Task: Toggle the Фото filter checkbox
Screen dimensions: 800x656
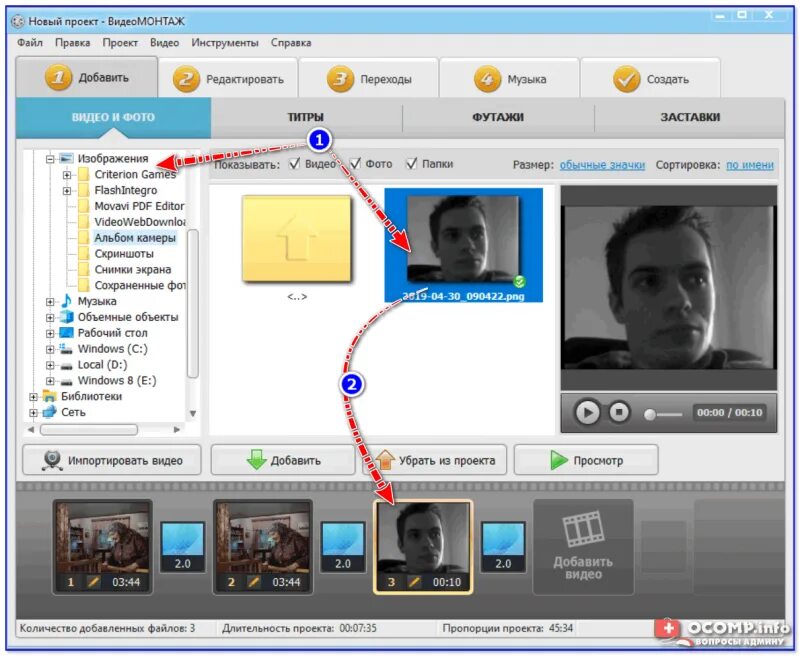Action: pos(355,164)
